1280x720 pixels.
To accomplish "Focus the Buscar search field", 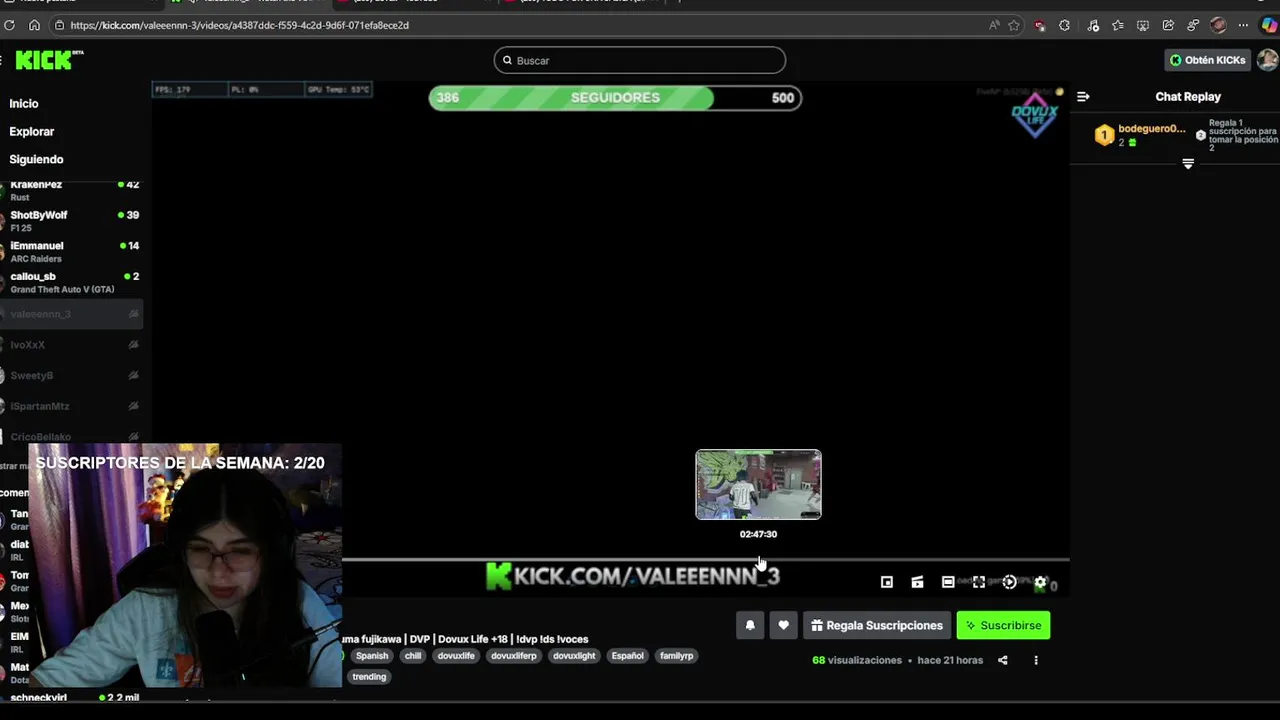I will click(x=640, y=60).
